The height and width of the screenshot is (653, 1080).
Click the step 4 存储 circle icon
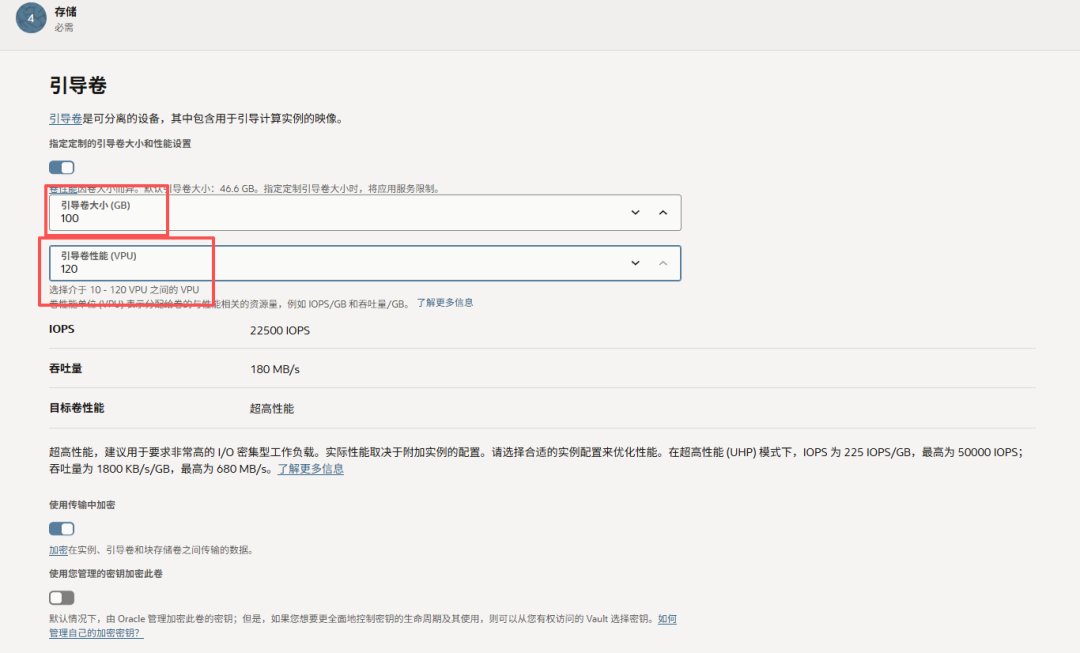click(x=30, y=18)
